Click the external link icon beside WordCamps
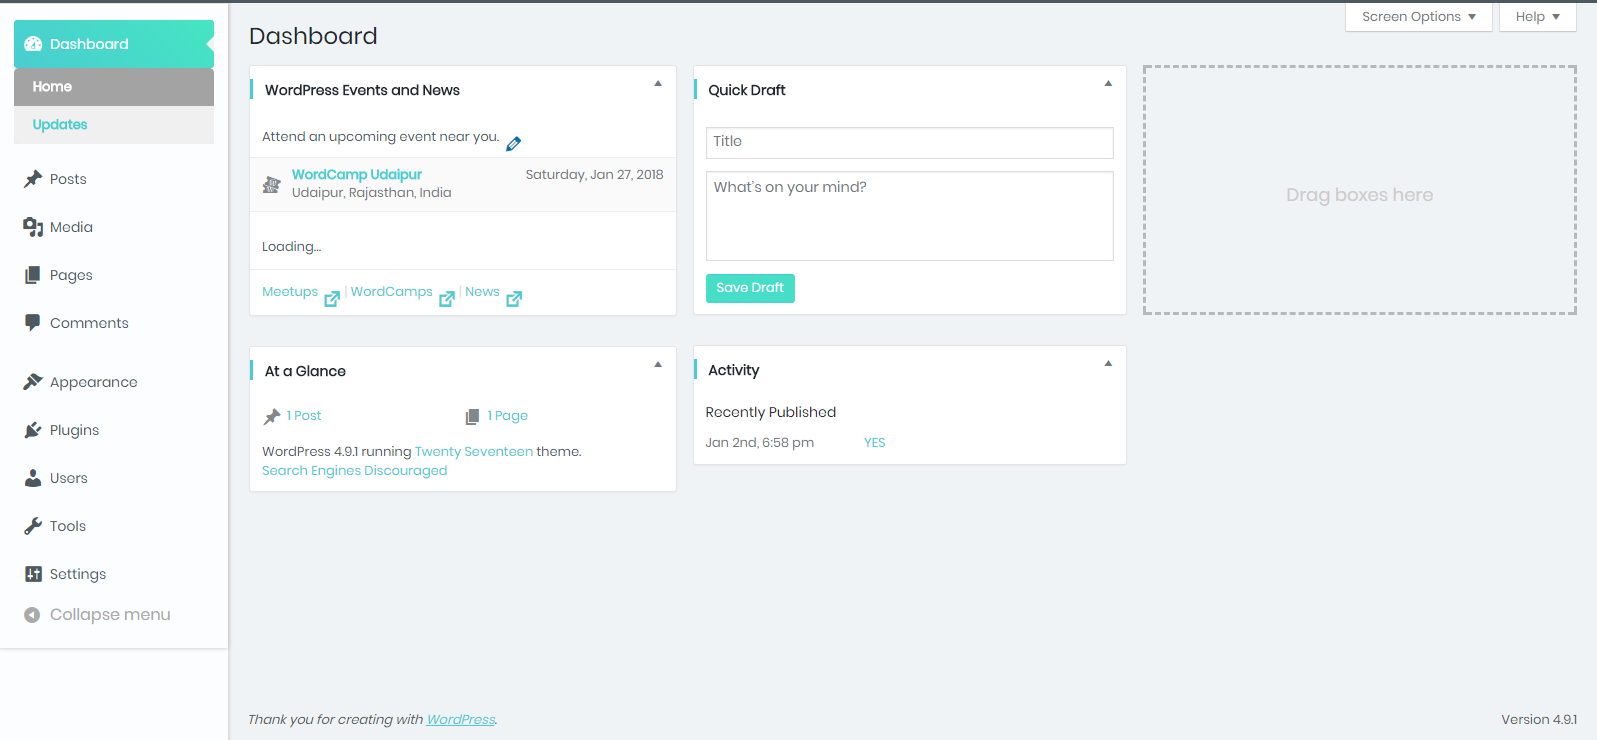This screenshot has height=740, width=1597. [447, 298]
